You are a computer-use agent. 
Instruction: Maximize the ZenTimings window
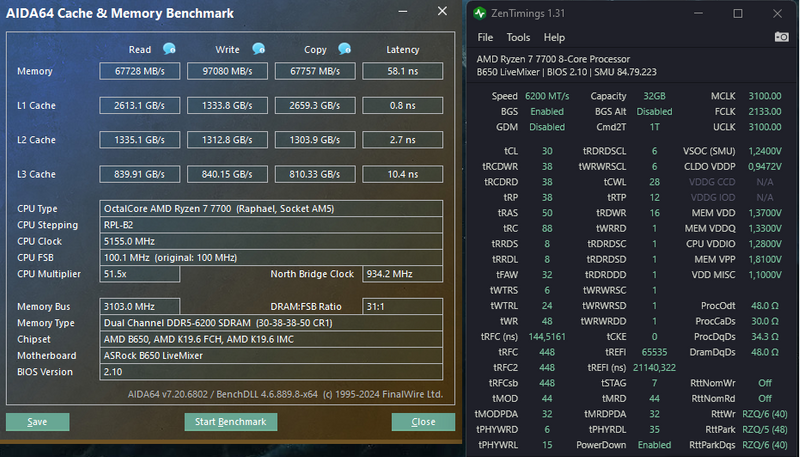click(x=738, y=14)
